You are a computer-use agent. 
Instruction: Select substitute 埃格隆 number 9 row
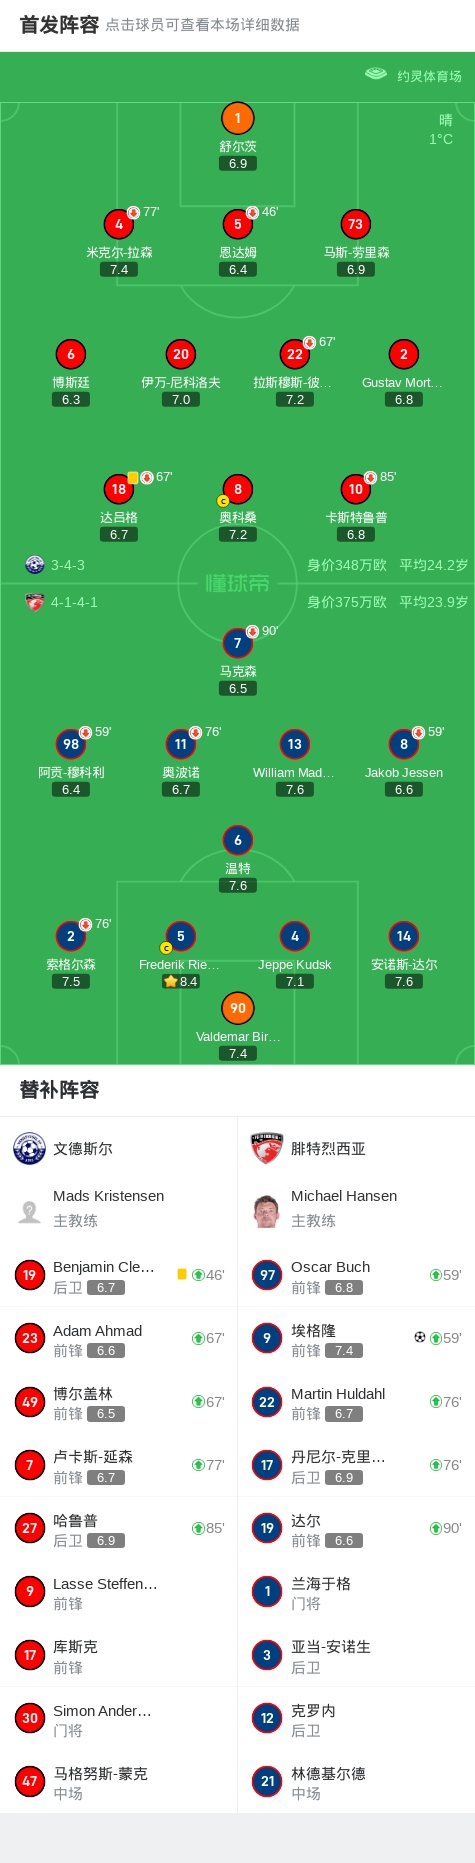pyautogui.click(x=356, y=1338)
